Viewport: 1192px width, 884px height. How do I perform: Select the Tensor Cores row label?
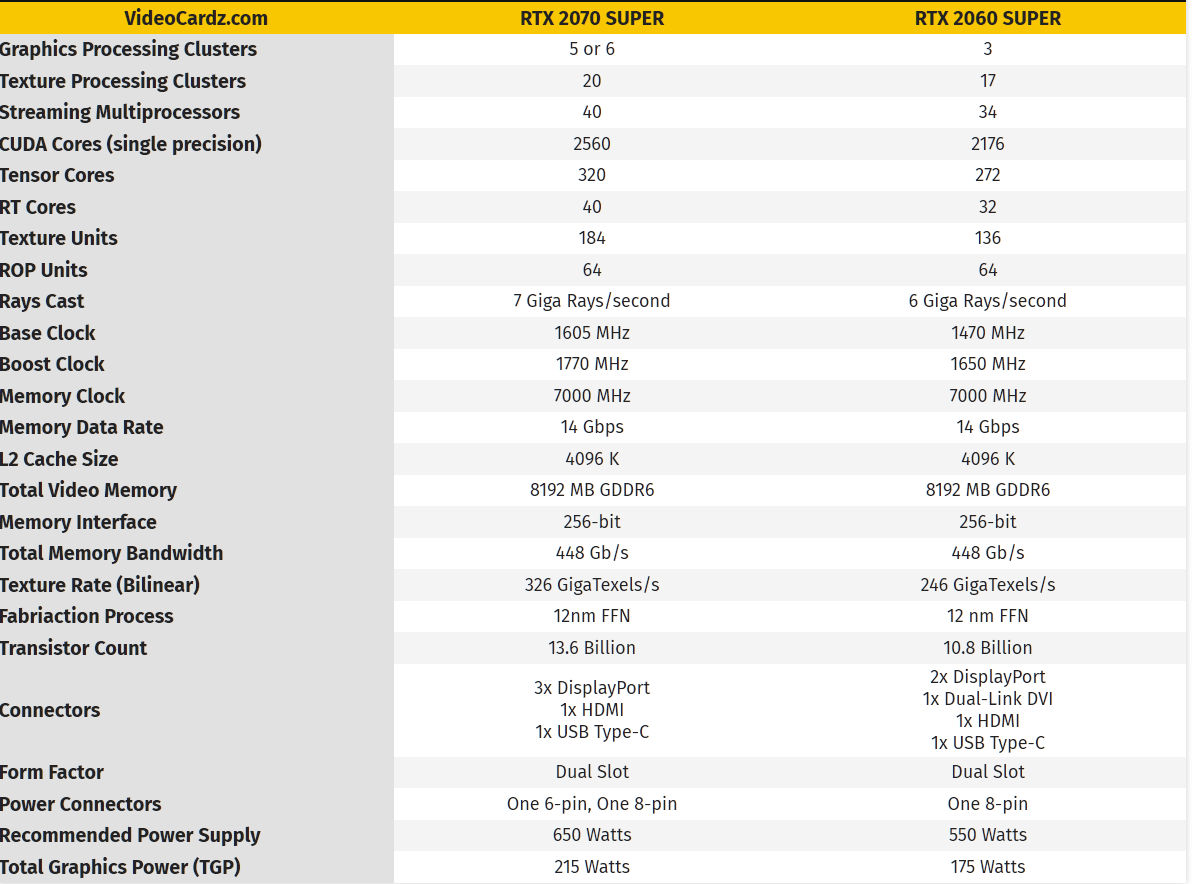pos(57,176)
